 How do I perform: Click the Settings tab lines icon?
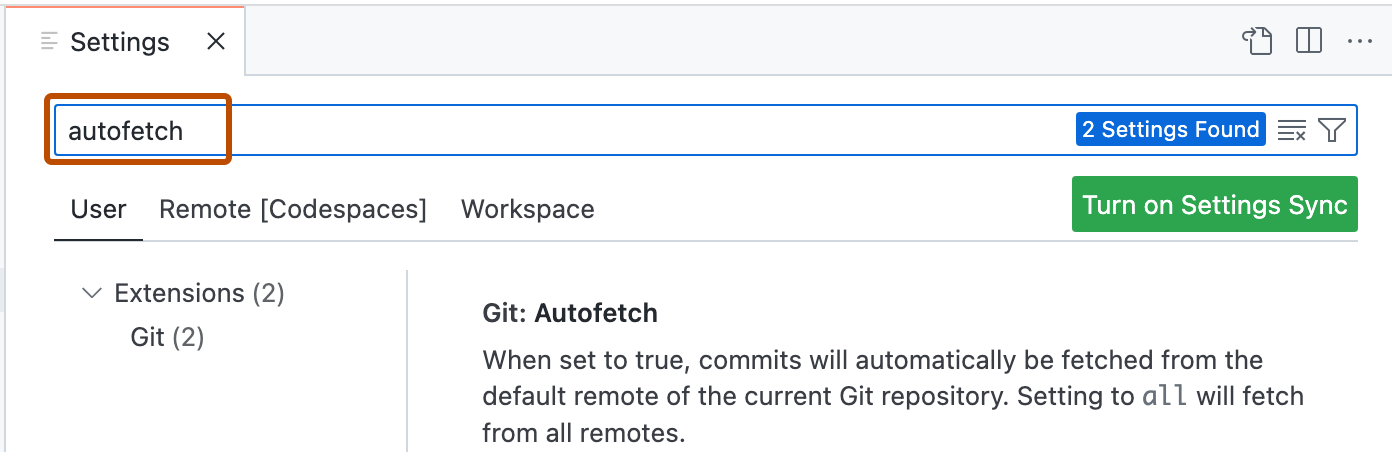(50, 42)
